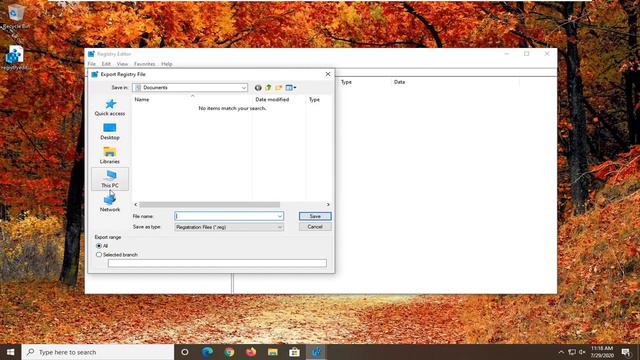Open the View menu in Registry Editor
The height and width of the screenshot is (360, 640).
pyautogui.click(x=122, y=64)
